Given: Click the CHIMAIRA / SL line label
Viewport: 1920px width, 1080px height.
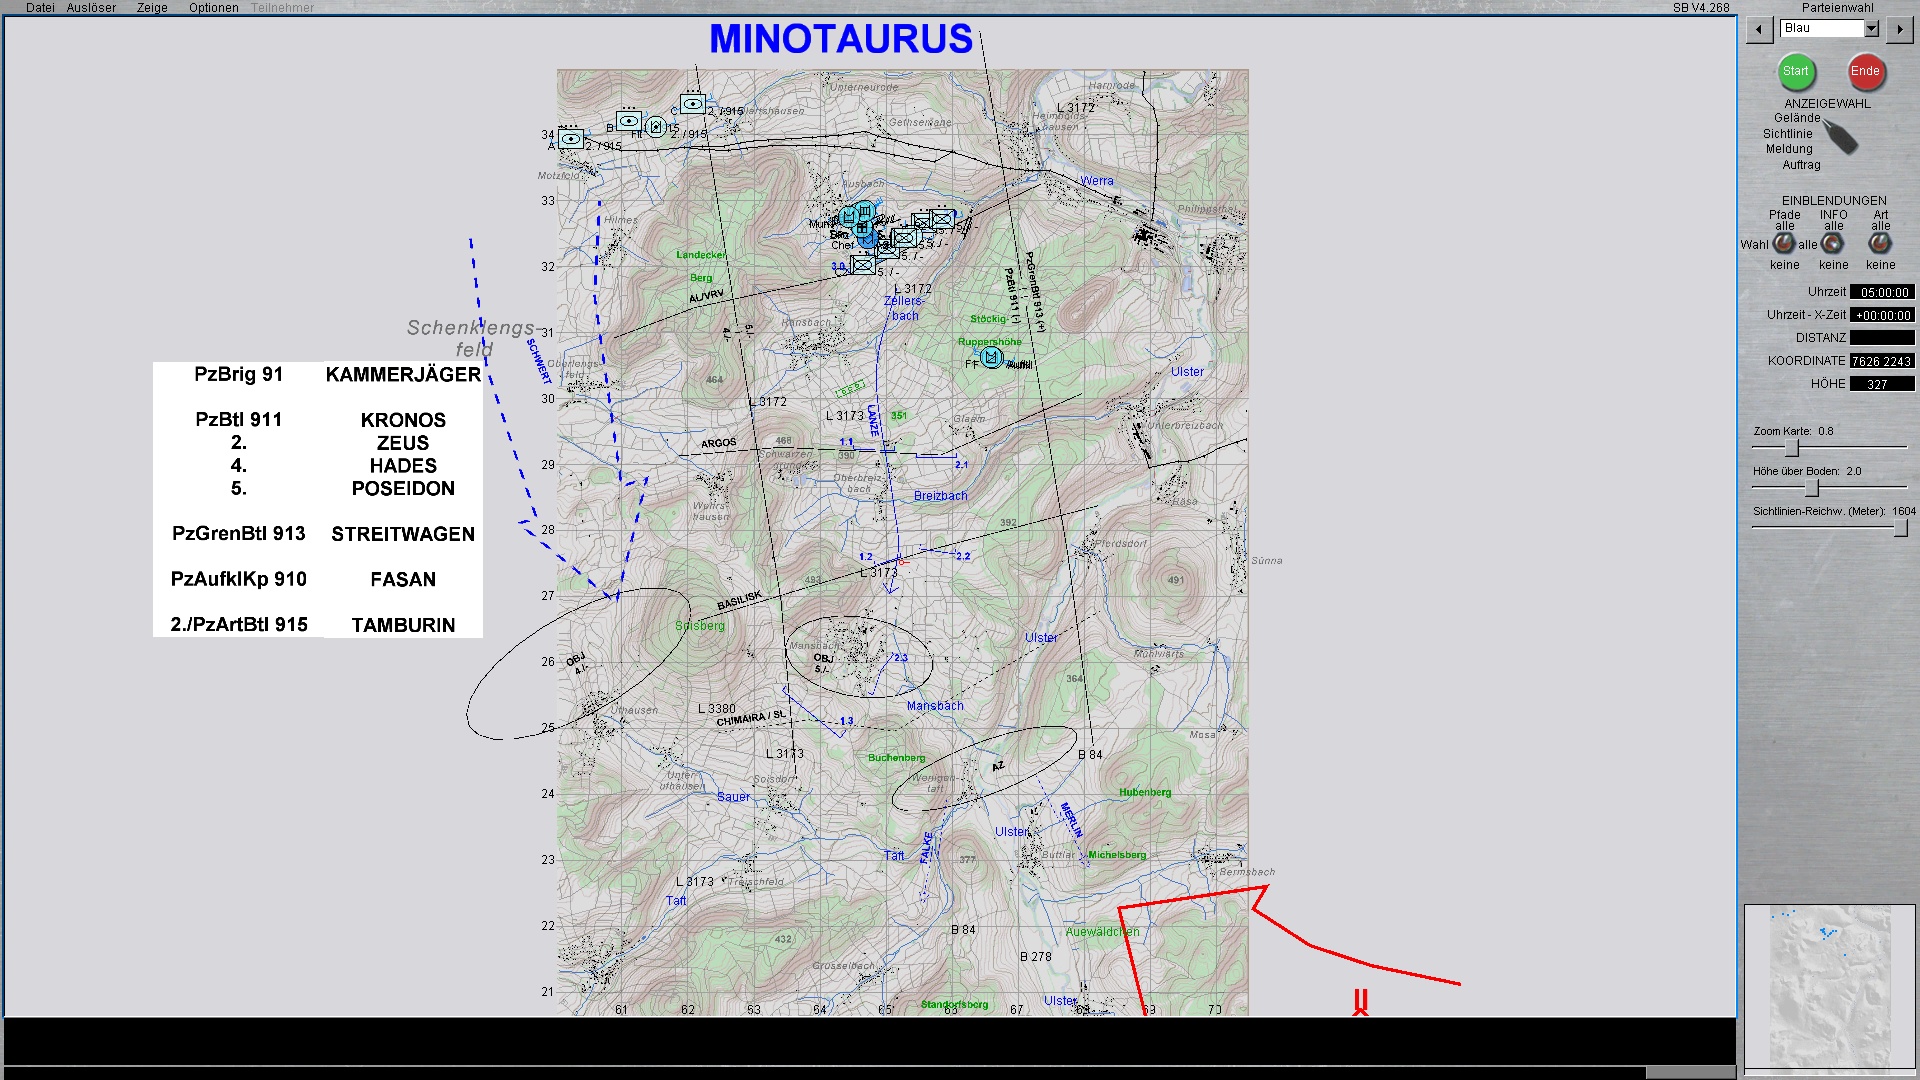Looking at the screenshot, I should pos(752,718).
